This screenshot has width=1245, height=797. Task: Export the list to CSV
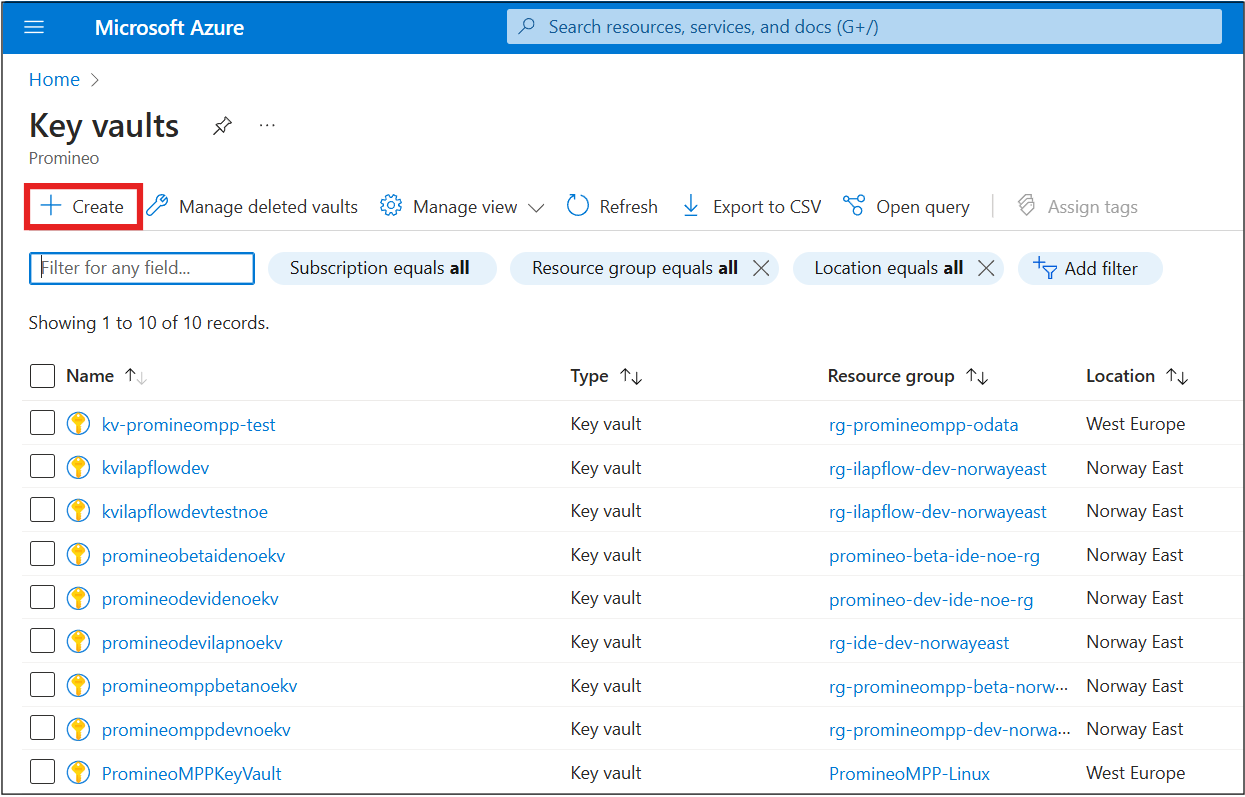(x=751, y=207)
